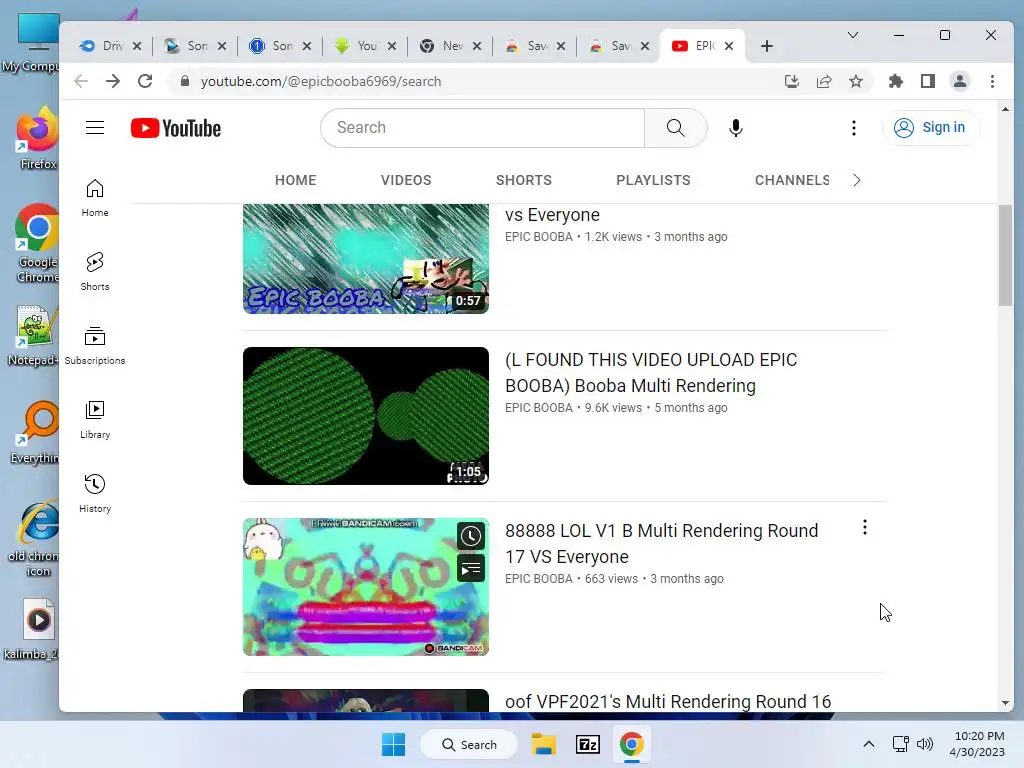Show hidden system tray icons

869,744
